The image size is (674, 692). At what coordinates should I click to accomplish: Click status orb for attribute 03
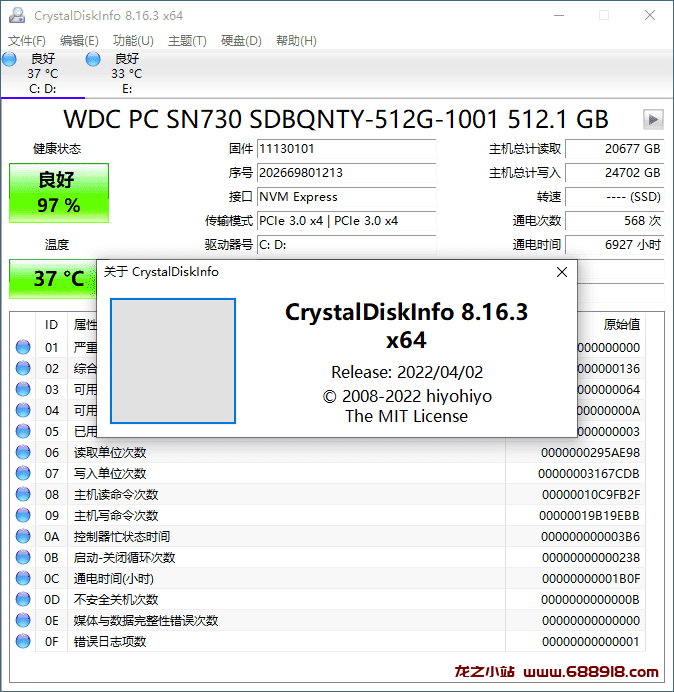(x=23, y=389)
